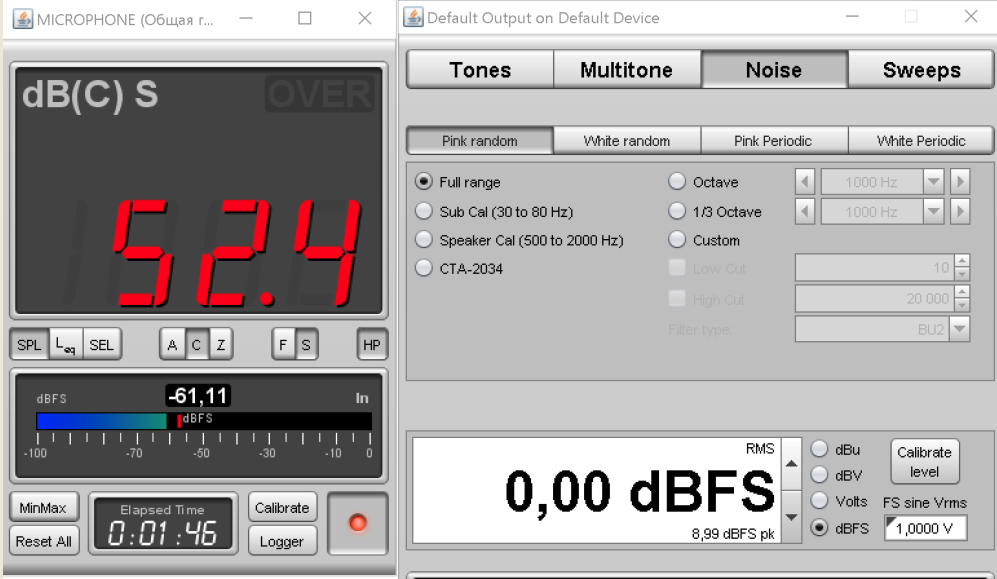This screenshot has width=997, height=579.
Task: Select the Leq measurement mode
Action: point(67,345)
